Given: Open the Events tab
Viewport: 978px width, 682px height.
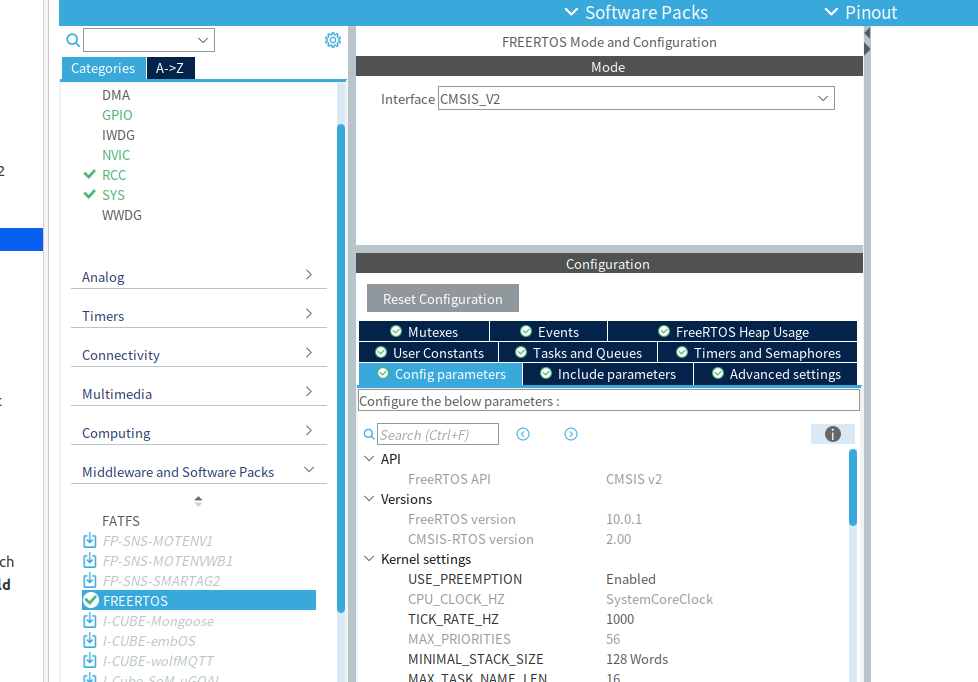Looking at the screenshot, I should click(x=549, y=331).
